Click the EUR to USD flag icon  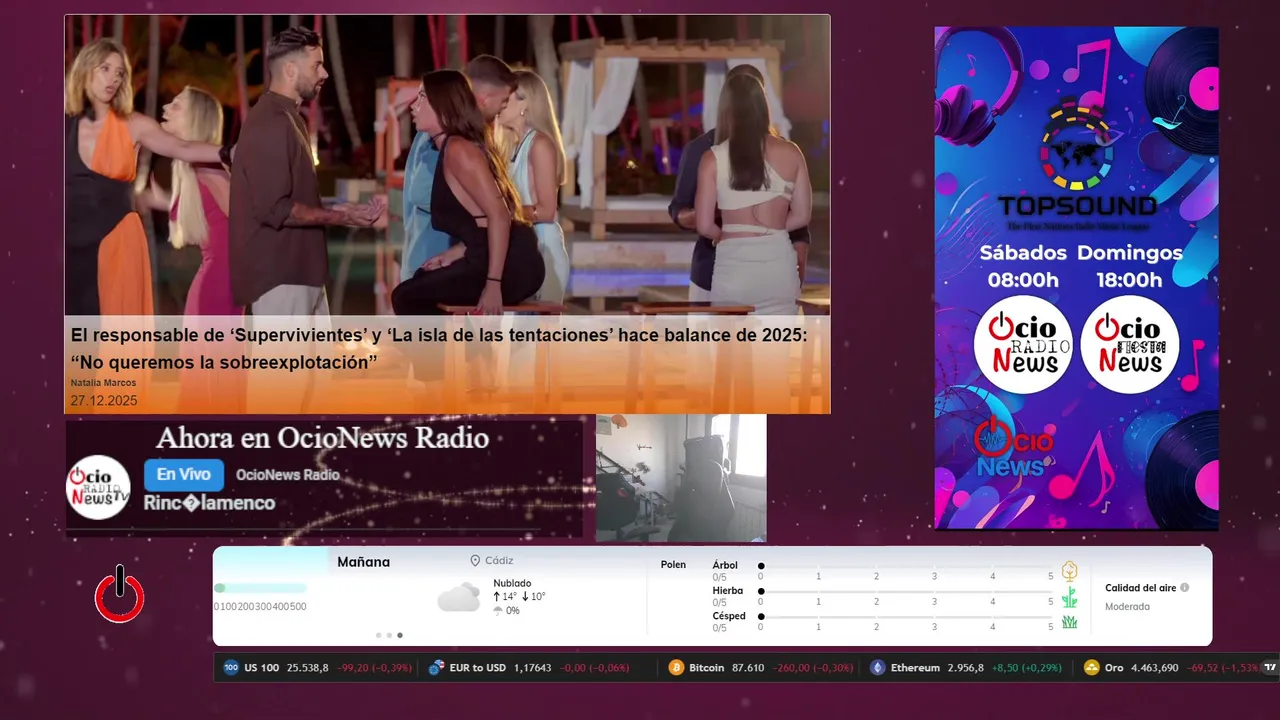pyautogui.click(x=436, y=667)
